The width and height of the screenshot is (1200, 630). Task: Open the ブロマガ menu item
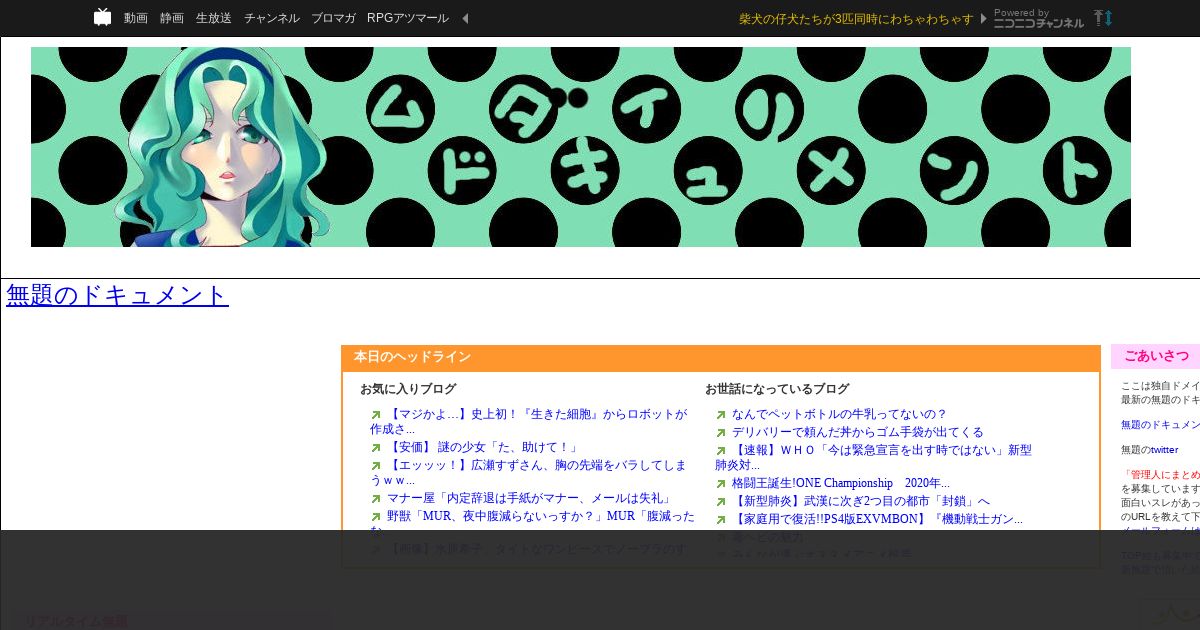pos(333,18)
